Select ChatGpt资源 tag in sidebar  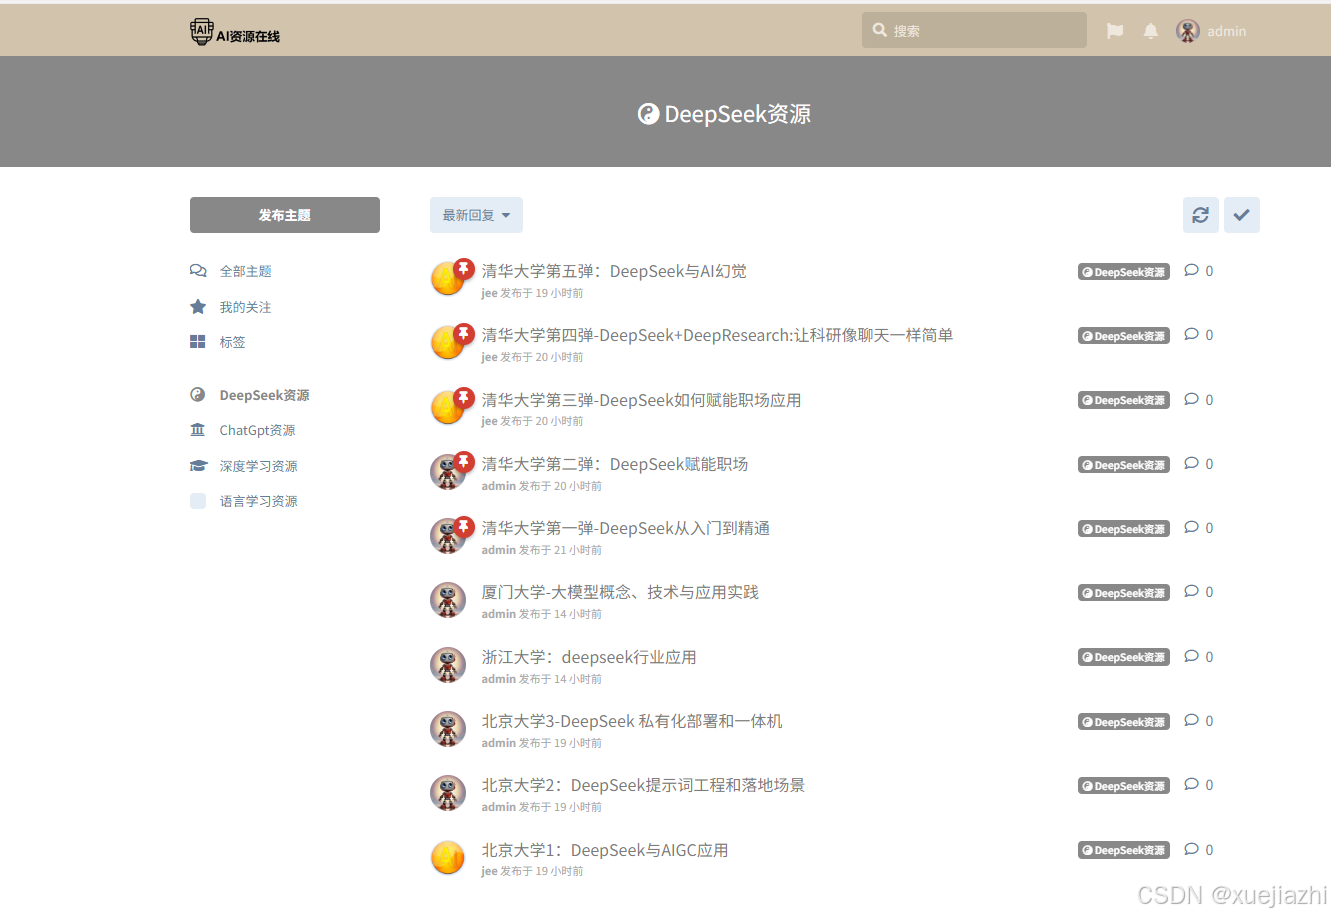[x=257, y=430]
